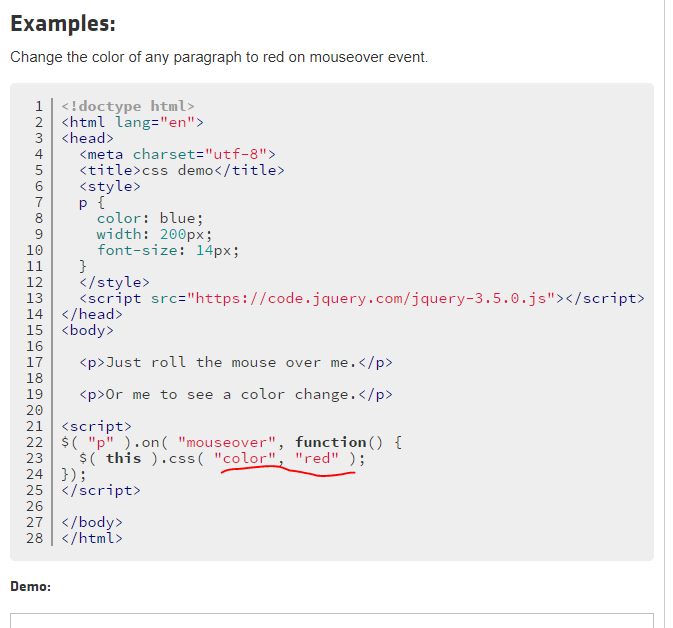Screen dimensions: 673x628
Task: Click the <title>css demo</title> line
Action: coord(182,170)
